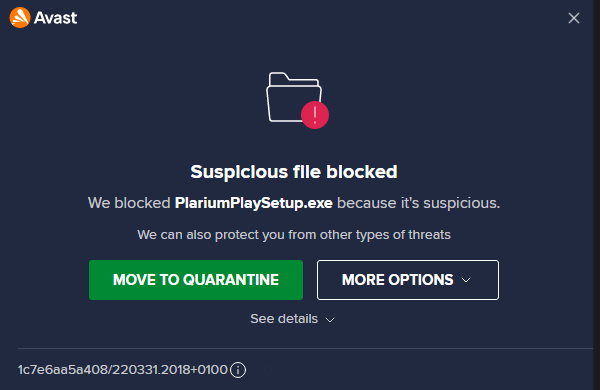
Task: Click the Avast wordmark text
Action: click(x=55, y=18)
